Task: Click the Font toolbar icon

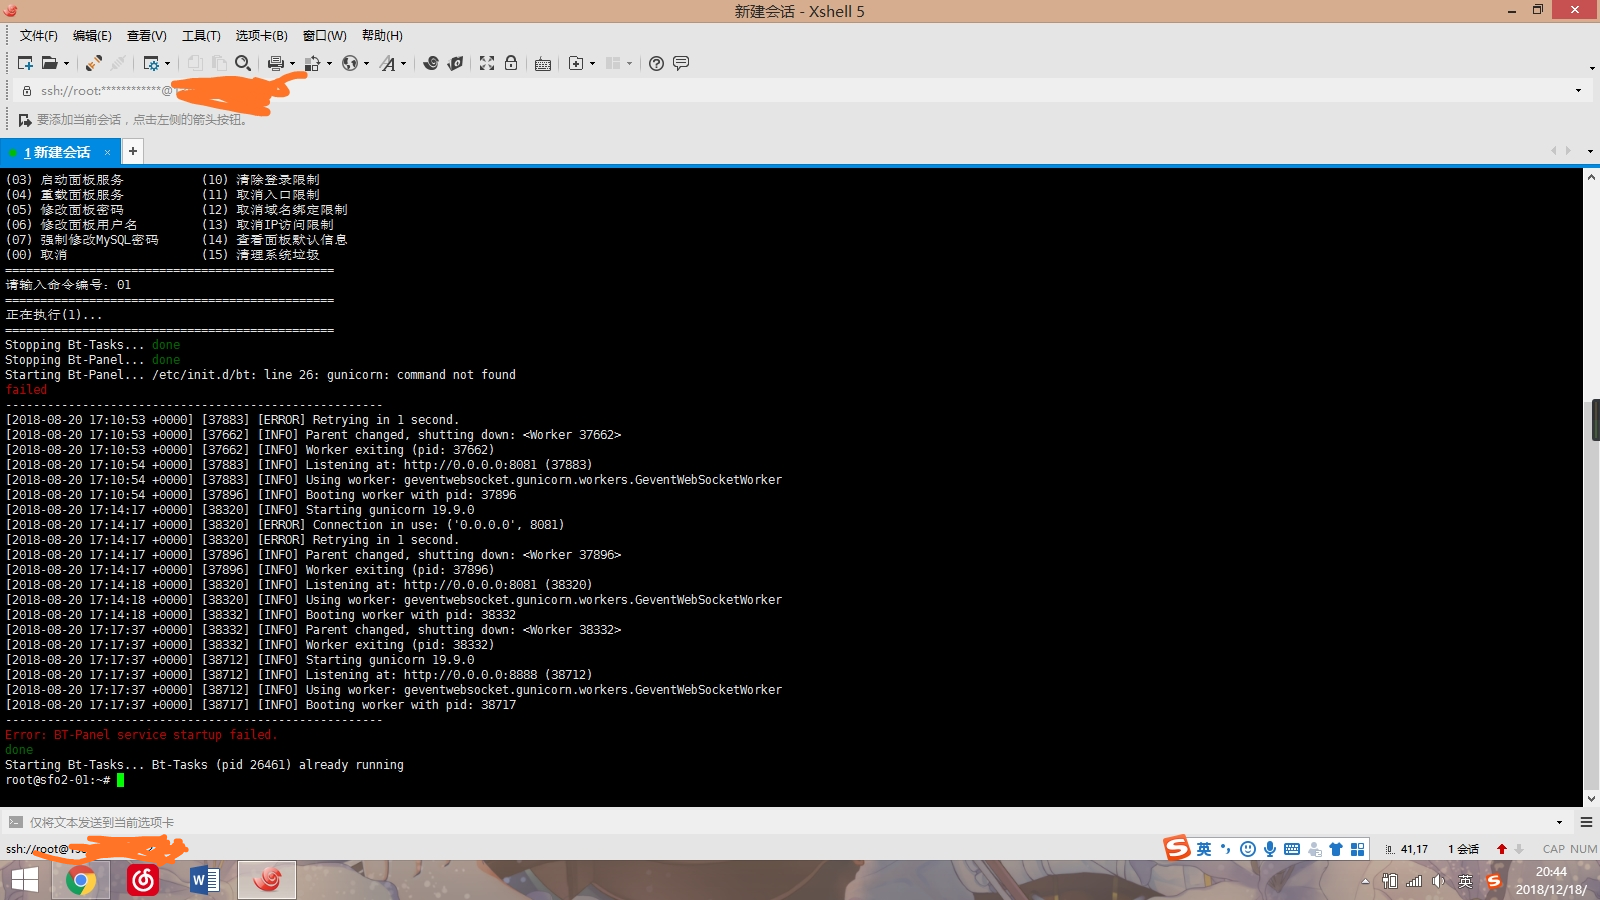Action: [387, 63]
